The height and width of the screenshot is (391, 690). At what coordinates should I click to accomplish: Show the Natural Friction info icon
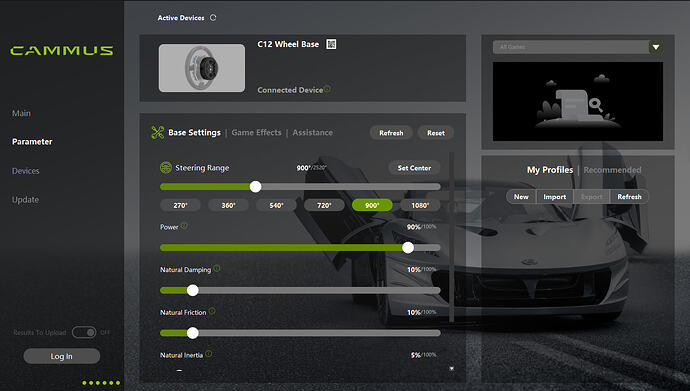point(212,311)
